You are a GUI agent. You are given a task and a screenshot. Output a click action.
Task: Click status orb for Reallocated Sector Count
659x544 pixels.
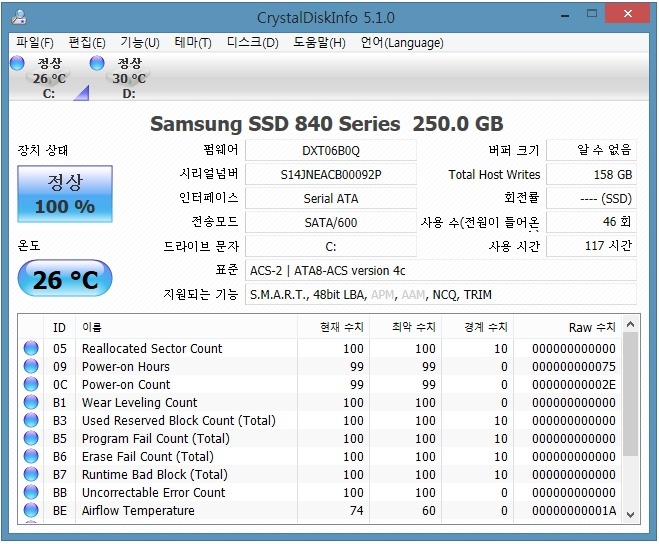pos(31,348)
